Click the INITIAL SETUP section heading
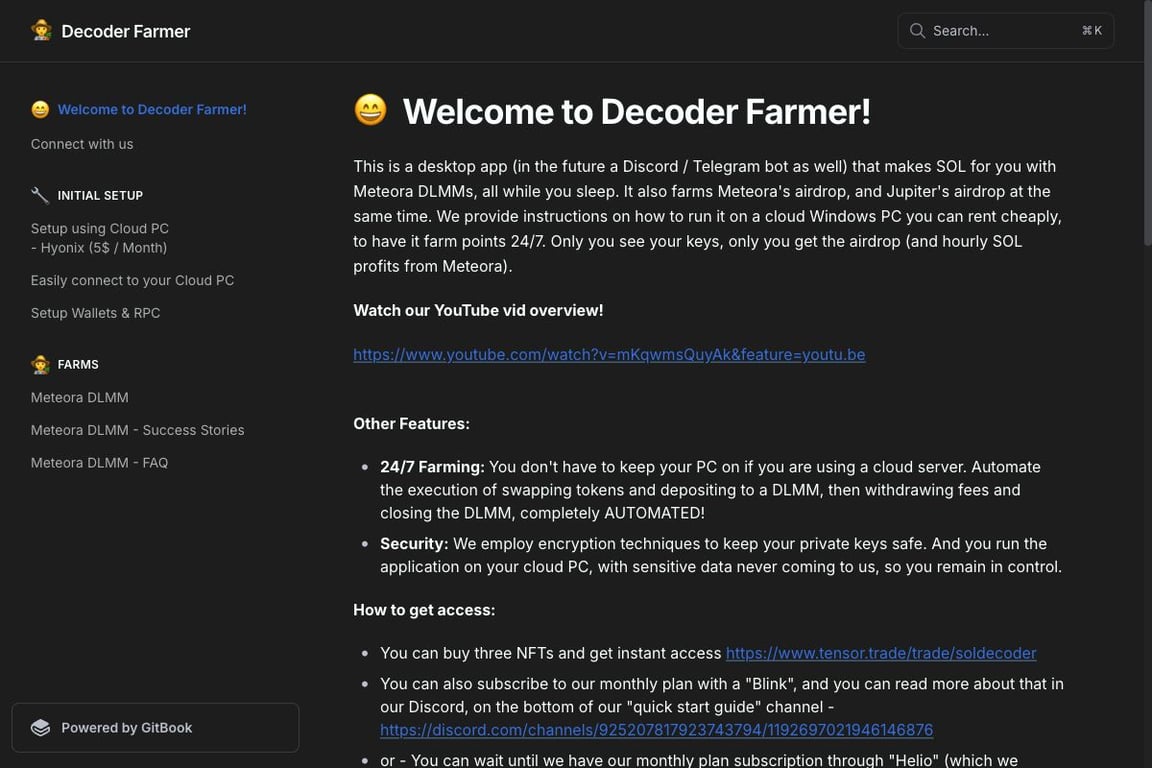The height and width of the screenshot is (768, 1152). pyautogui.click(x=100, y=195)
